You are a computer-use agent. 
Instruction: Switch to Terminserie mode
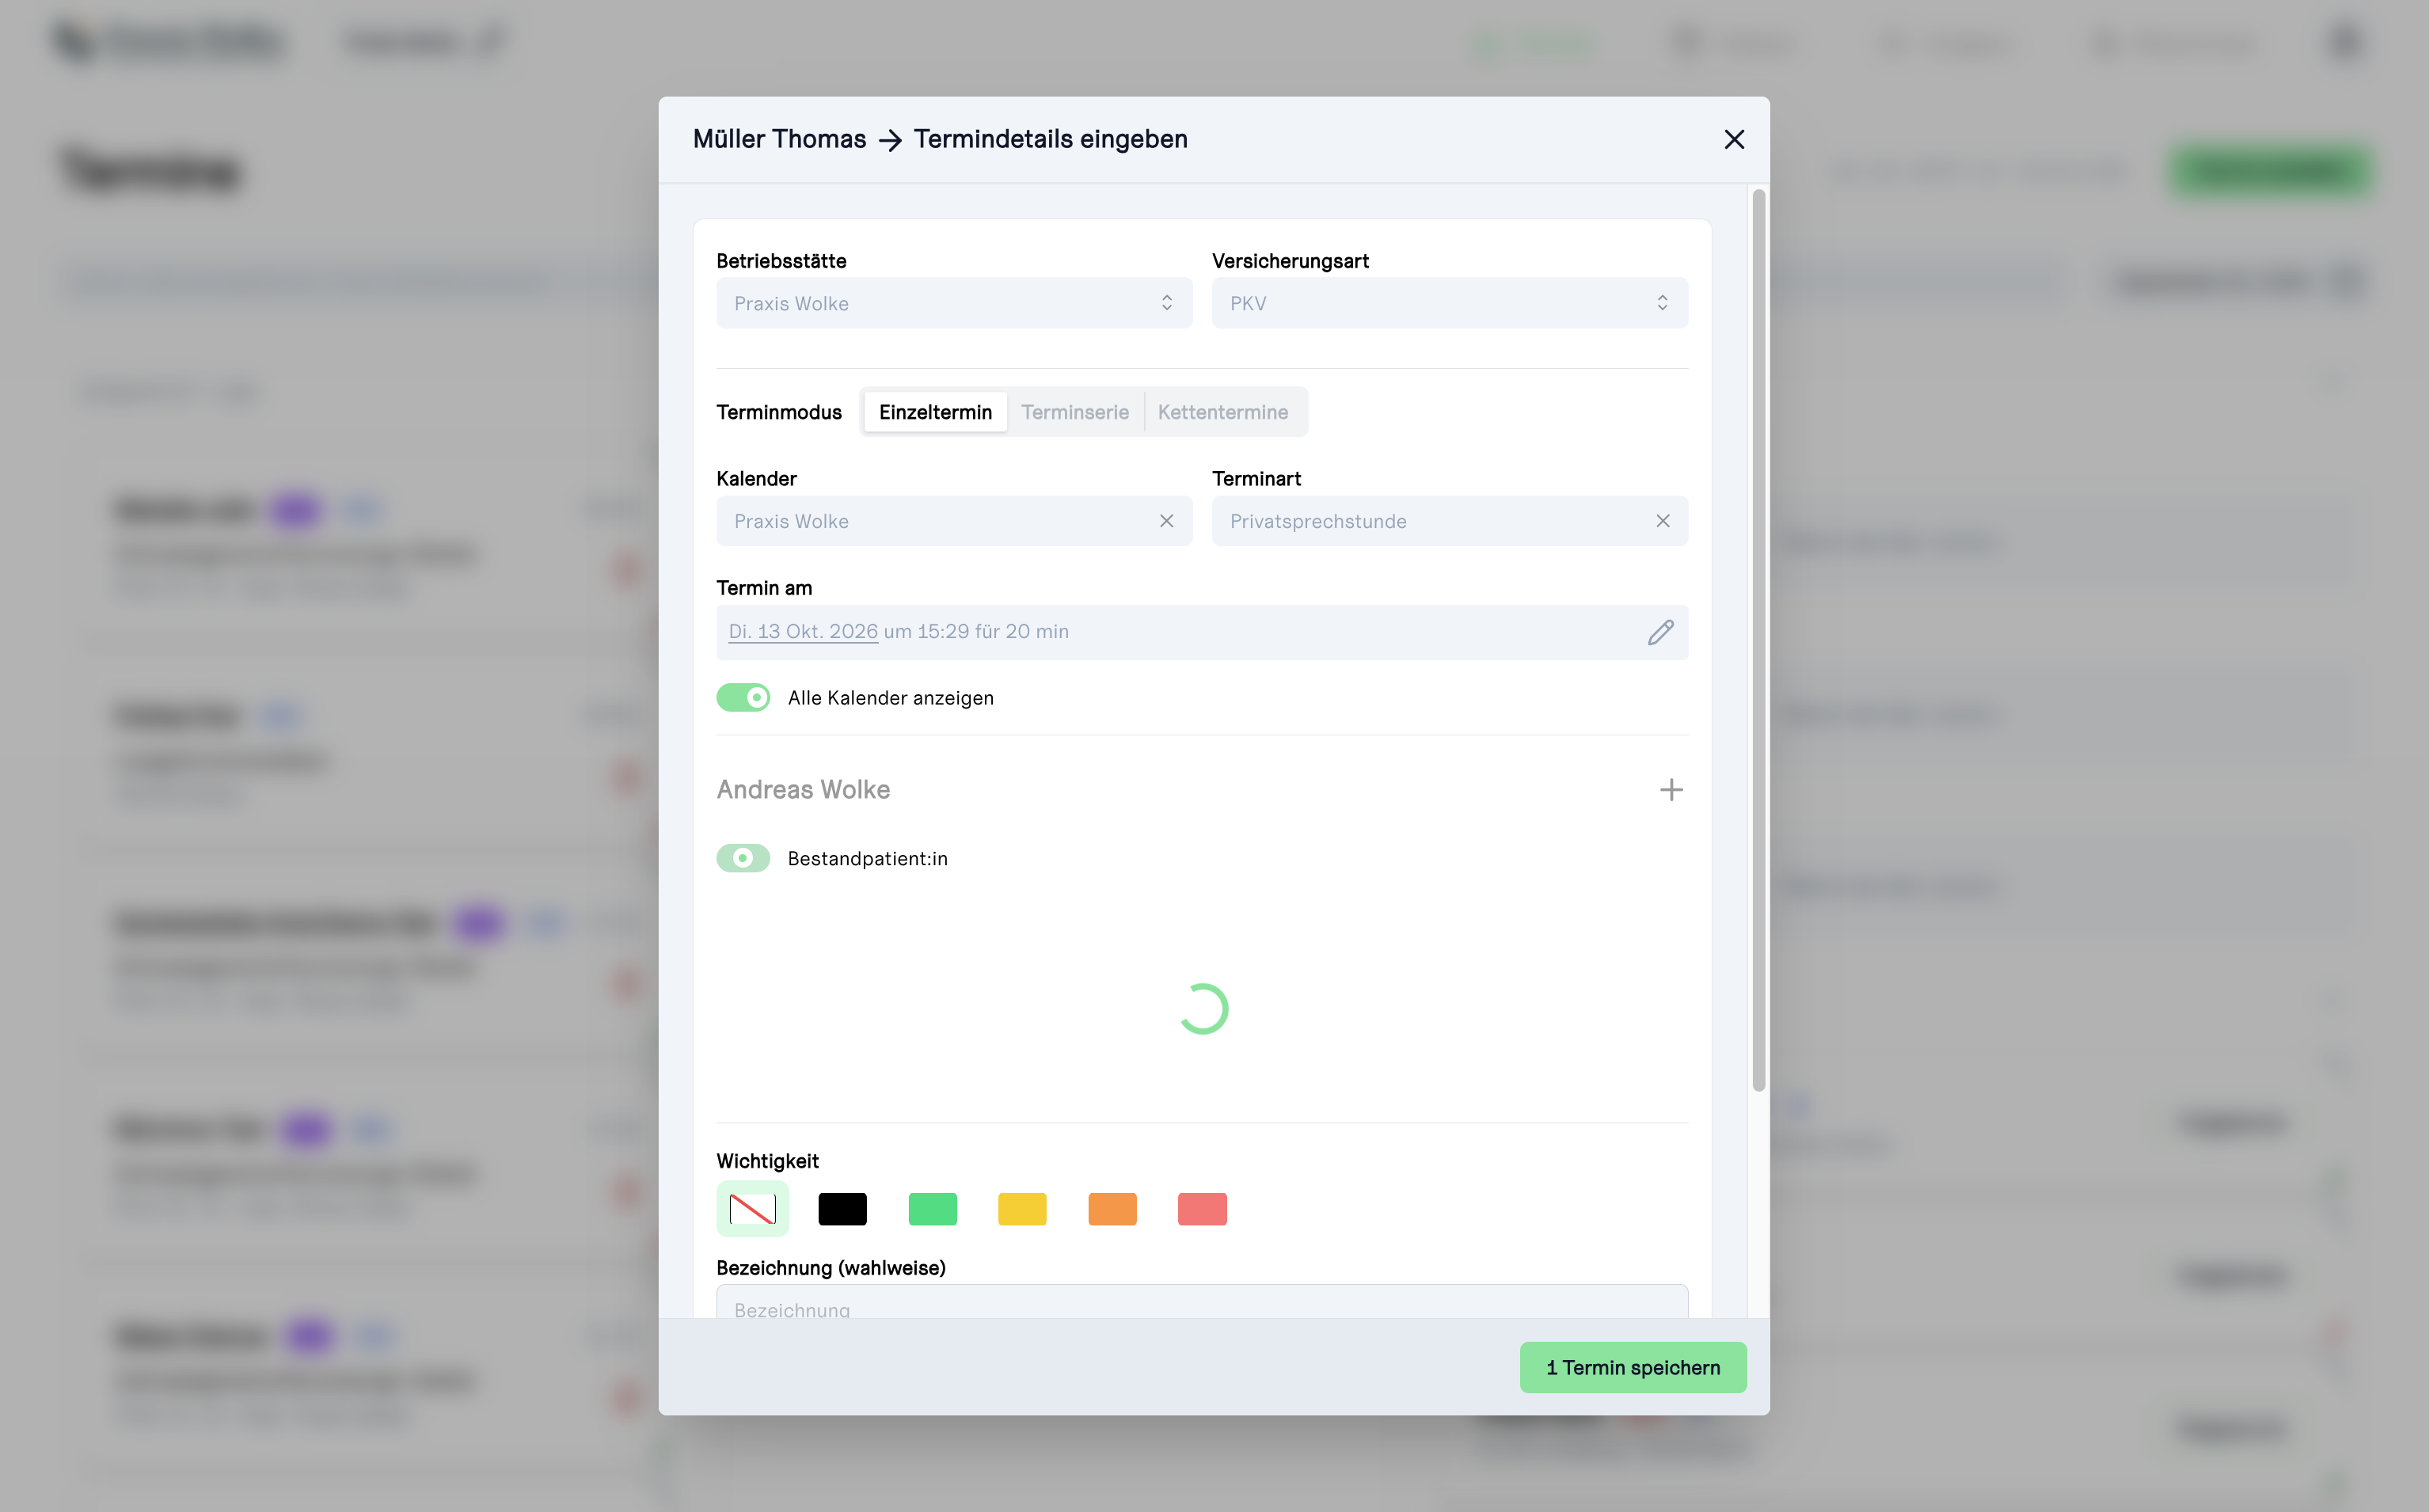tap(1075, 412)
